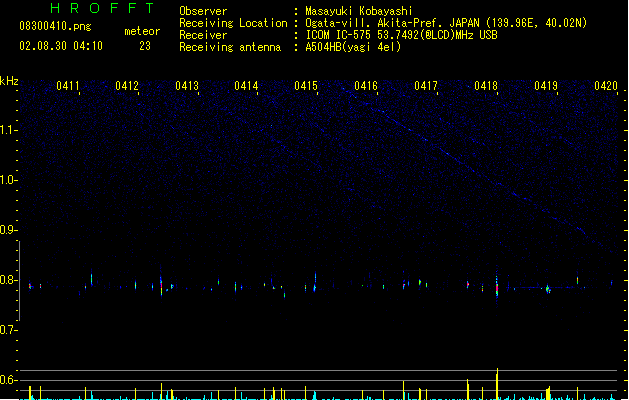Click Ogata-vill. Akita-Pref. JAPAN location text
This screenshot has height=400, width=629.
coord(446,23)
